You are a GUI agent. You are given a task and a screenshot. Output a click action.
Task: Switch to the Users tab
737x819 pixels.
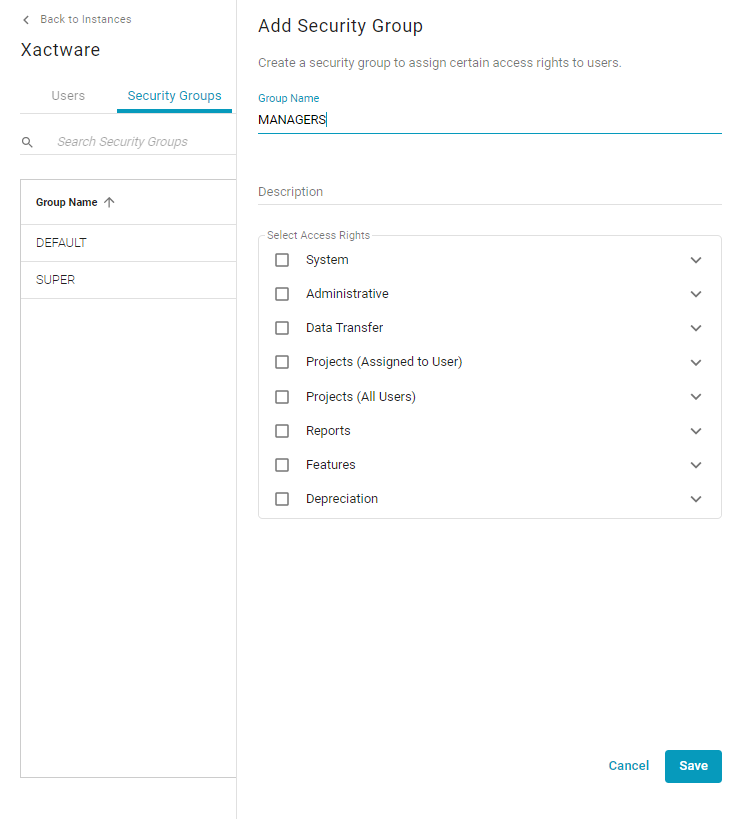coord(68,96)
